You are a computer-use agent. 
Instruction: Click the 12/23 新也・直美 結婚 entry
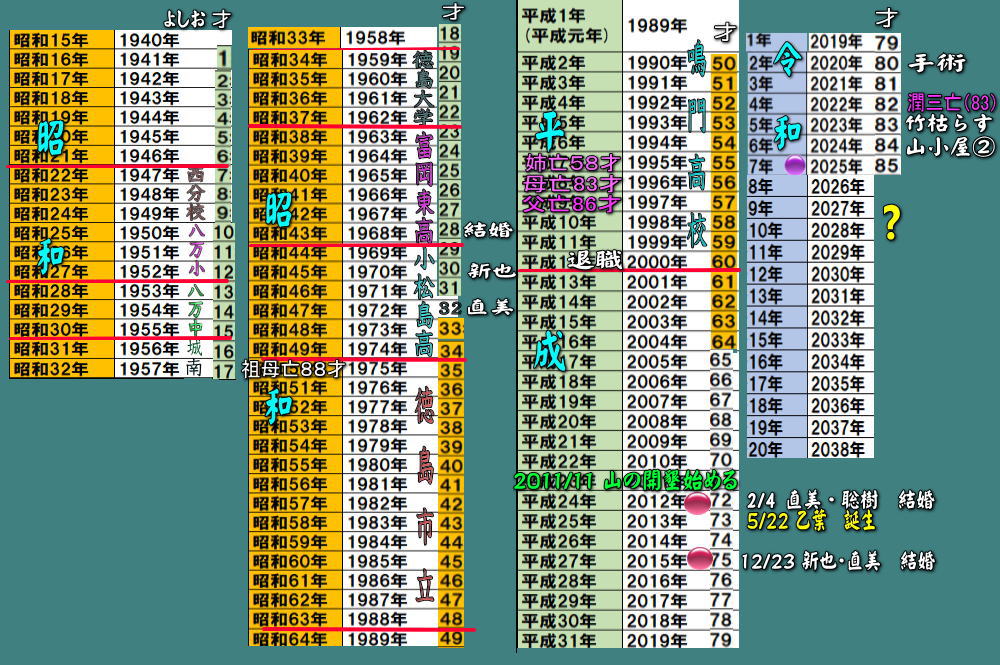(x=838, y=561)
